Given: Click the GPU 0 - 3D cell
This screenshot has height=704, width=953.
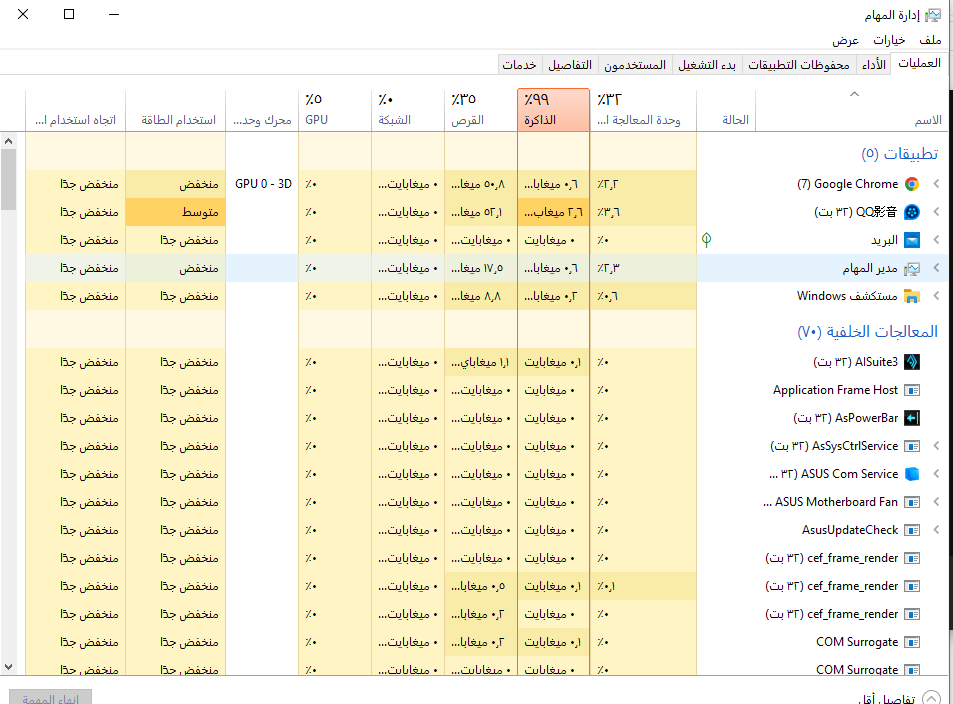Looking at the screenshot, I should coord(263,184).
